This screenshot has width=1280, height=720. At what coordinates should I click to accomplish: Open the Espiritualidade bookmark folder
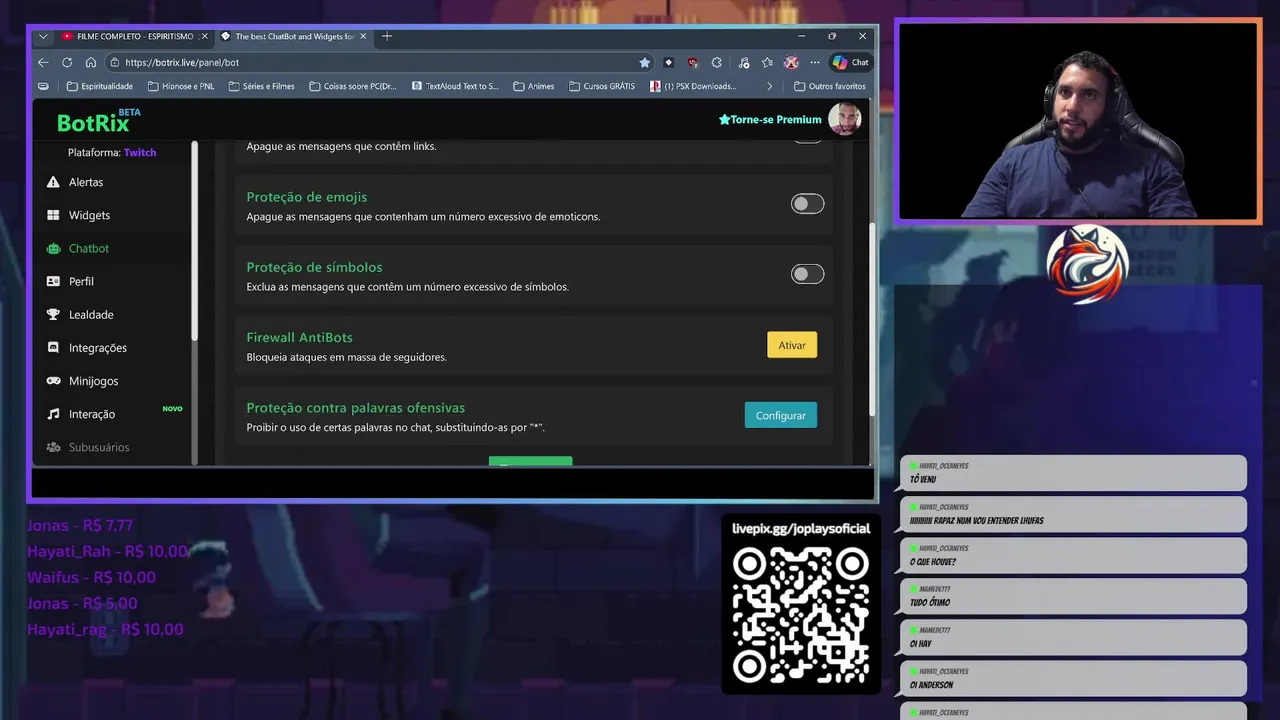[99, 86]
